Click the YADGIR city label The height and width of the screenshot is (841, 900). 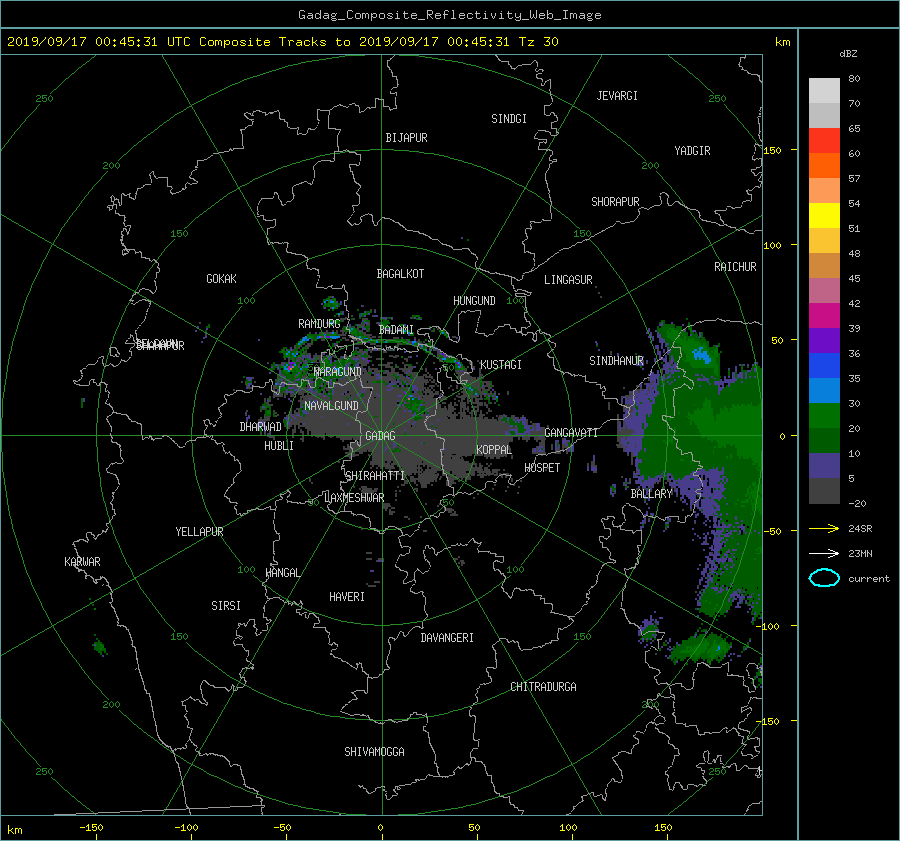[x=692, y=151]
